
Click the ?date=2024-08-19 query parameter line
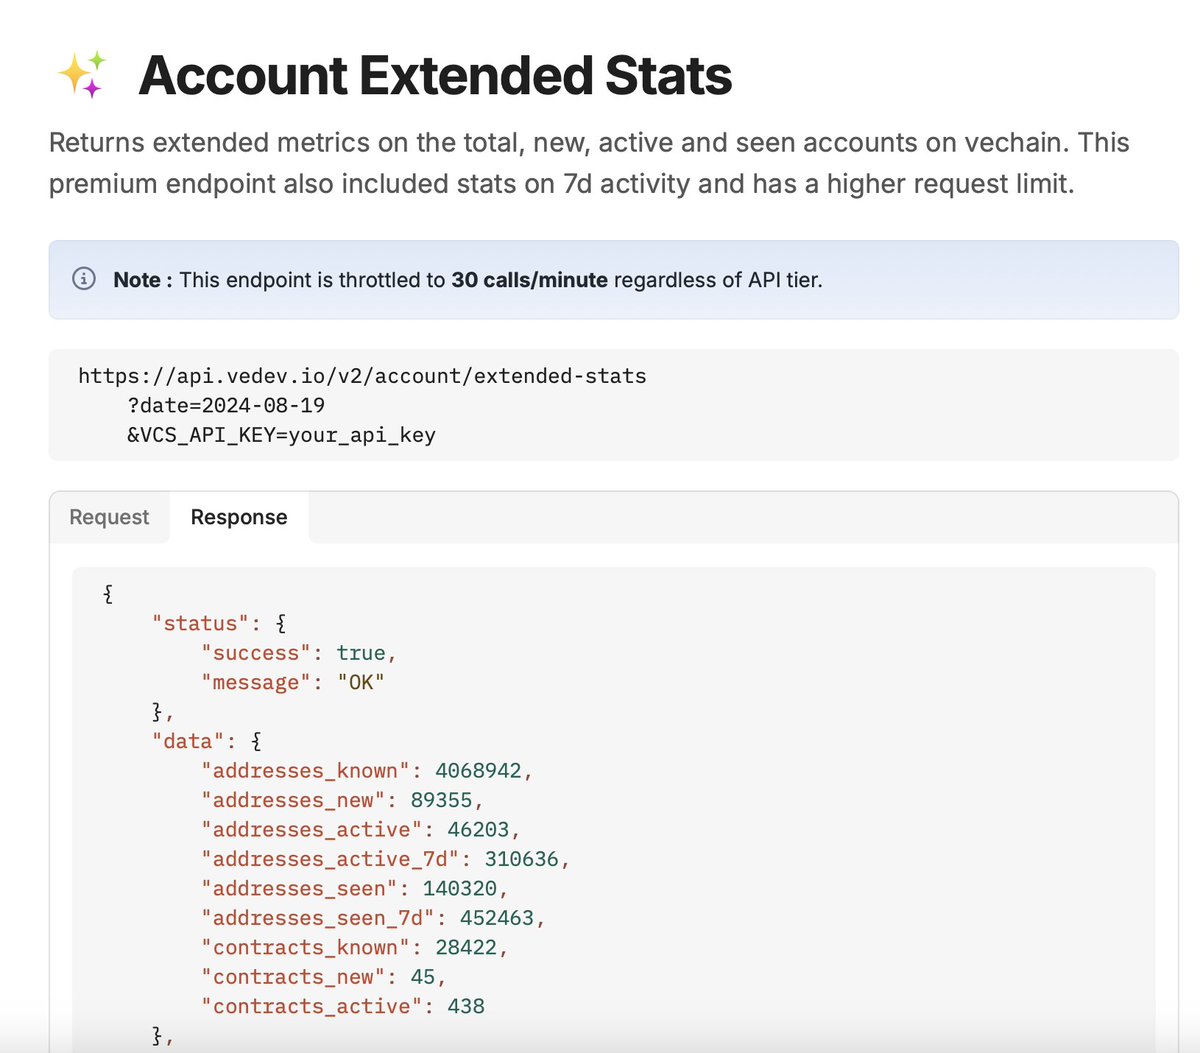pos(226,405)
